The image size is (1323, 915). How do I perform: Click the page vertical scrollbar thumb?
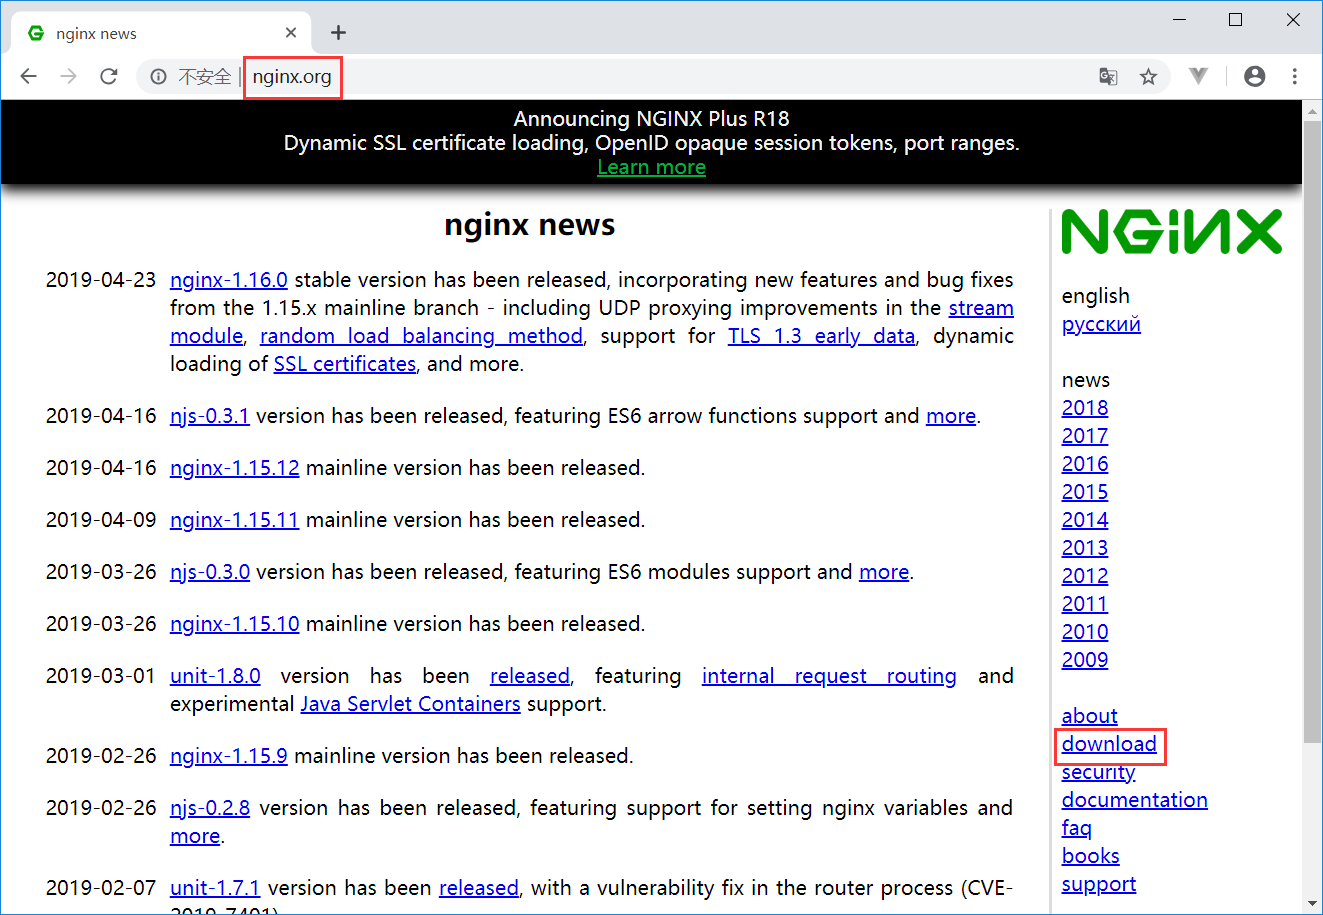1312,431
